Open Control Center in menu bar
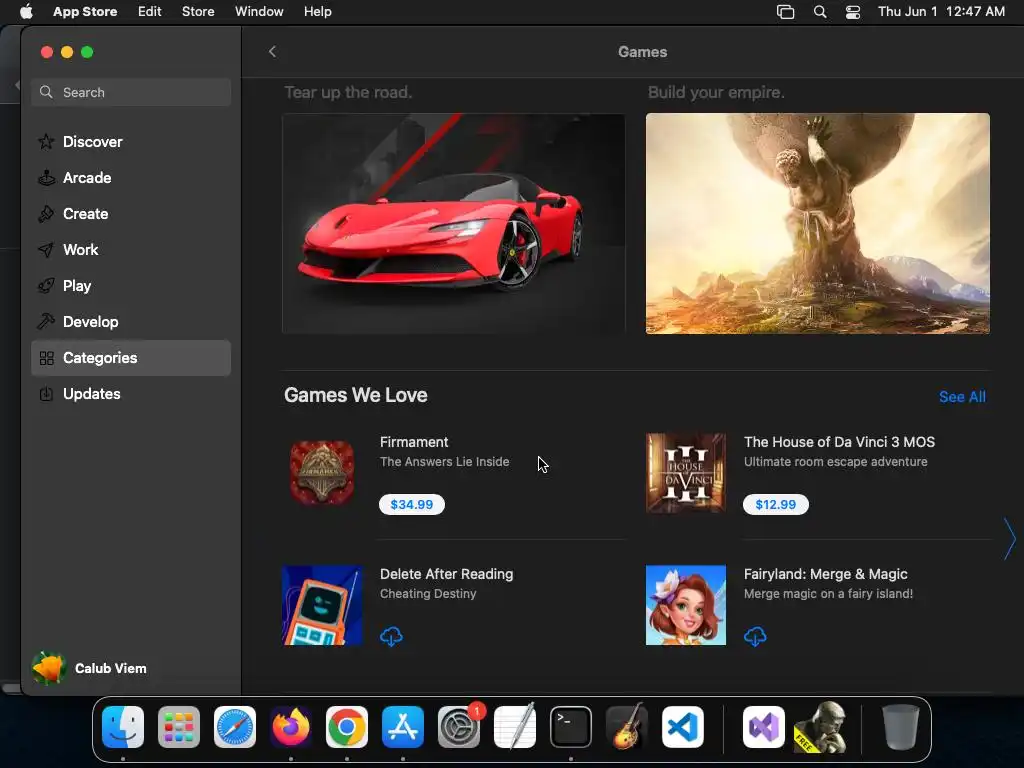The image size is (1024, 768). click(853, 12)
